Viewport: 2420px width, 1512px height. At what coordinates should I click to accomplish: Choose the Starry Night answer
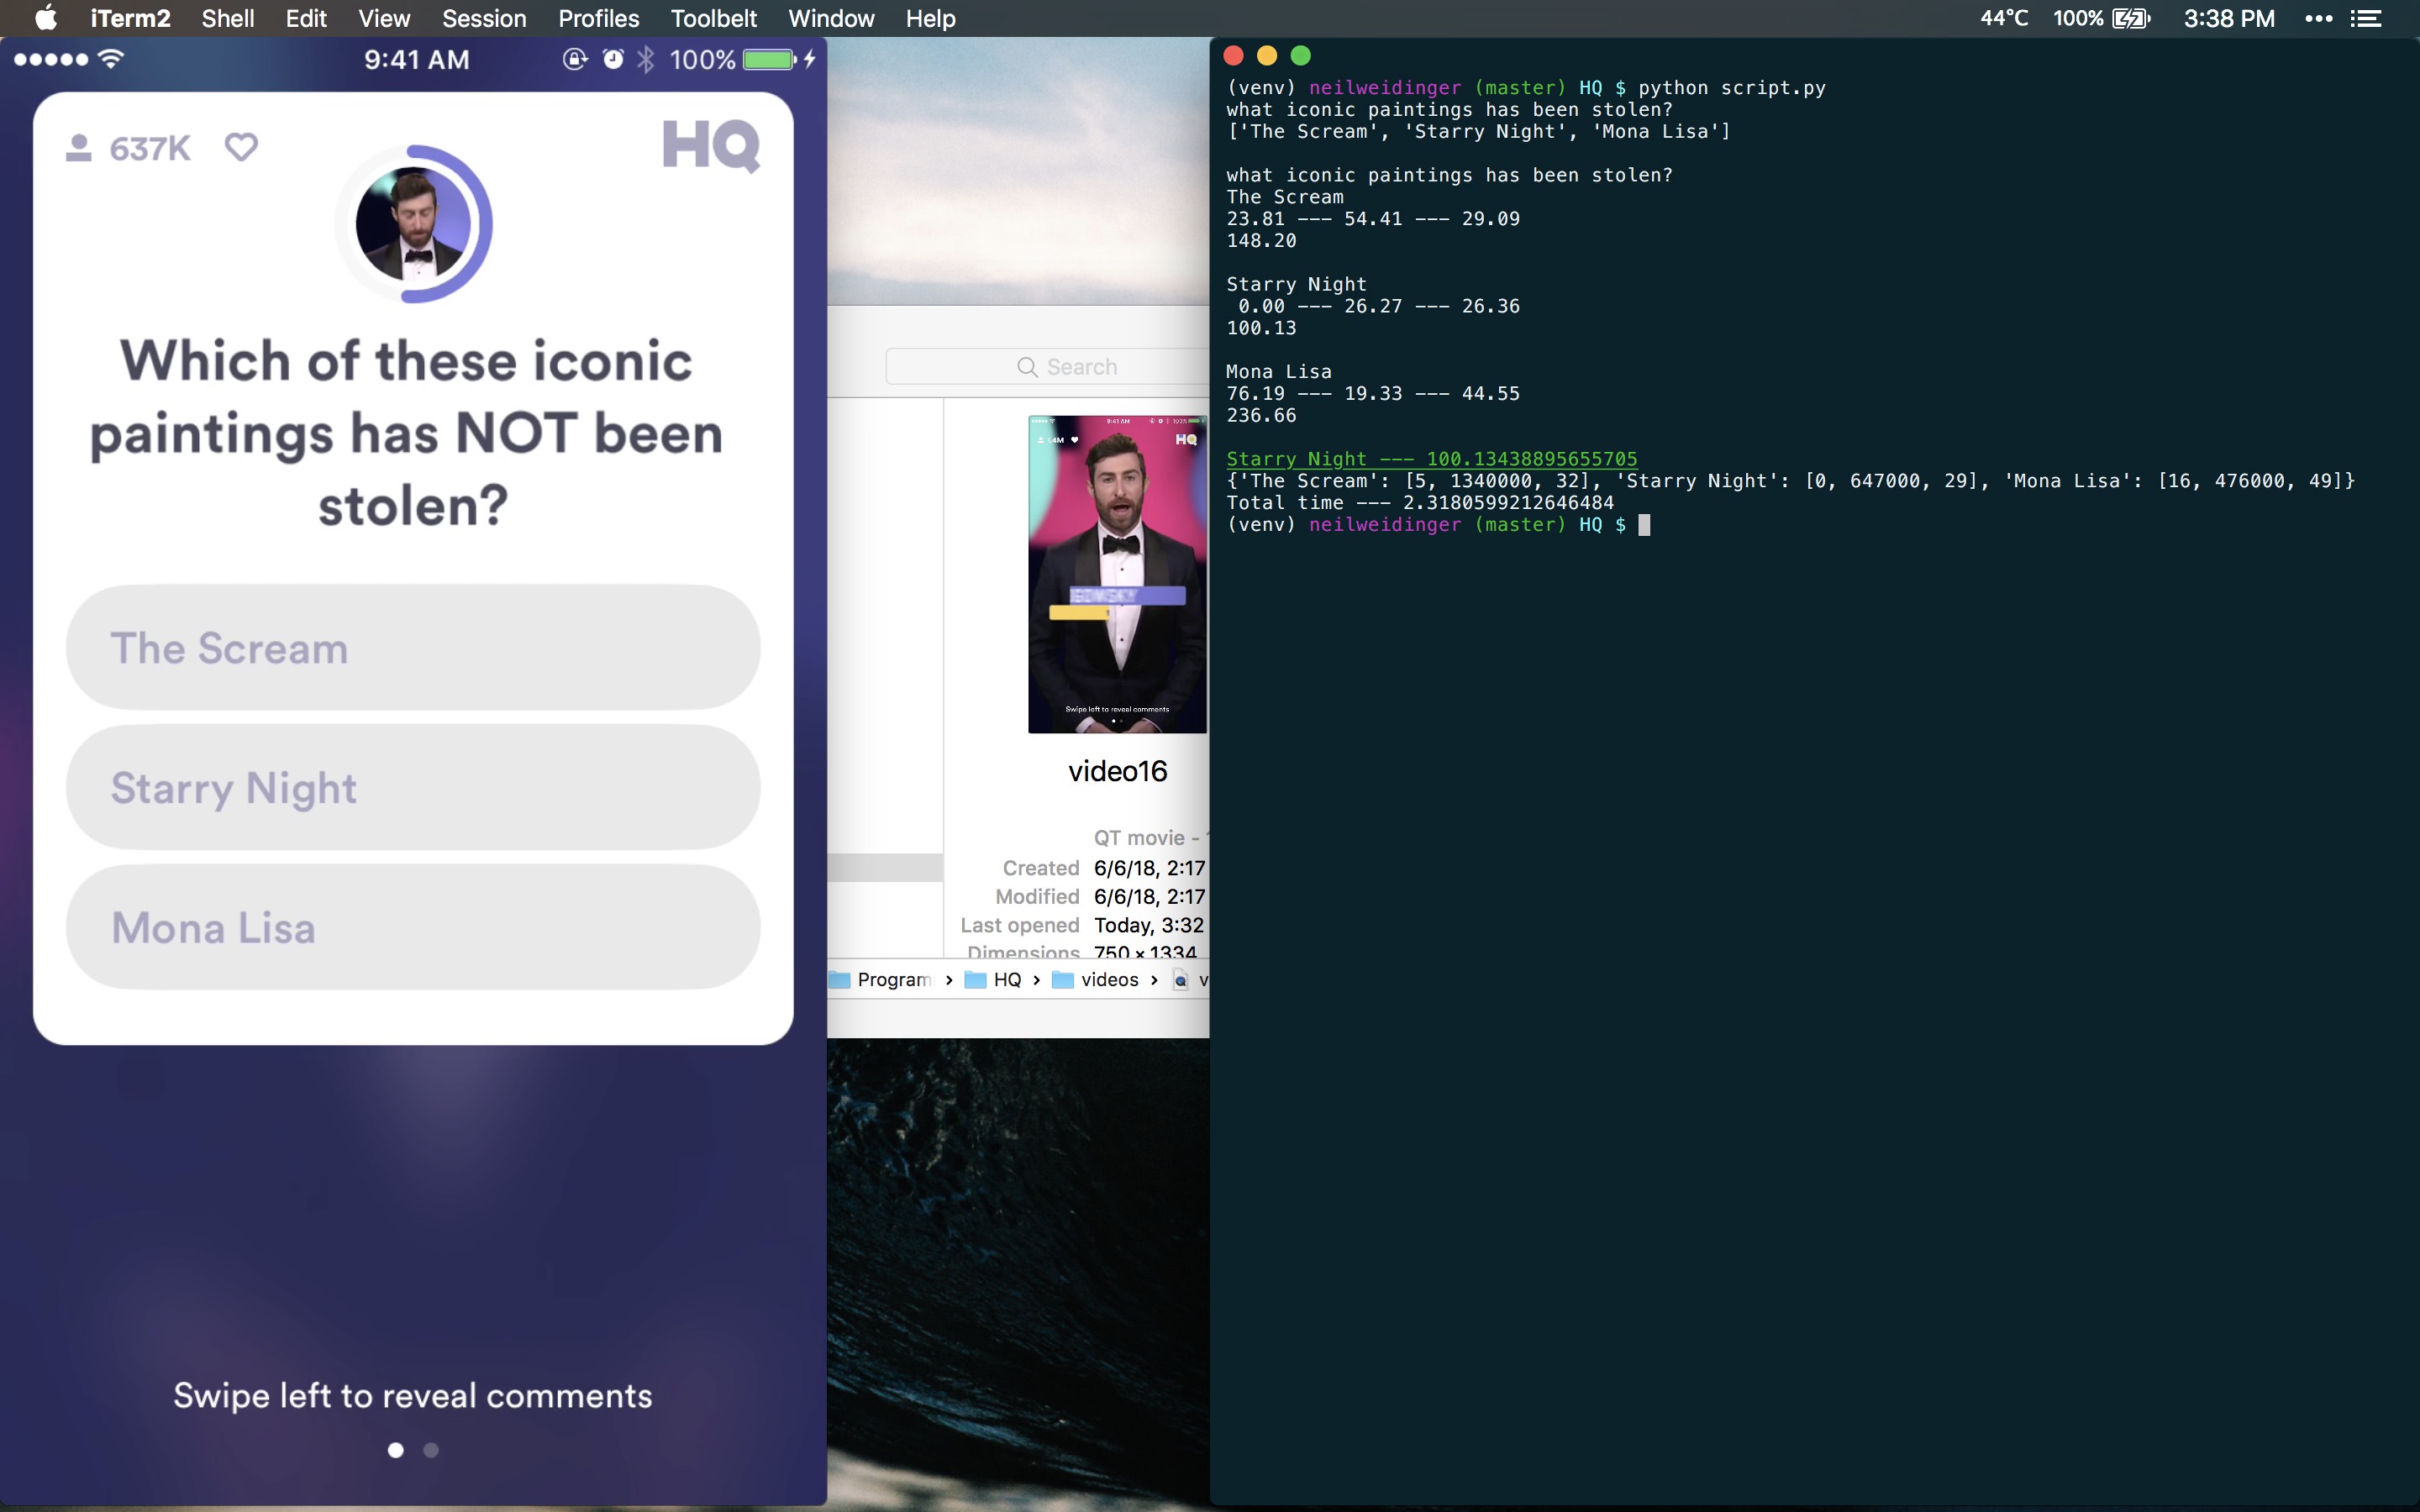413,788
